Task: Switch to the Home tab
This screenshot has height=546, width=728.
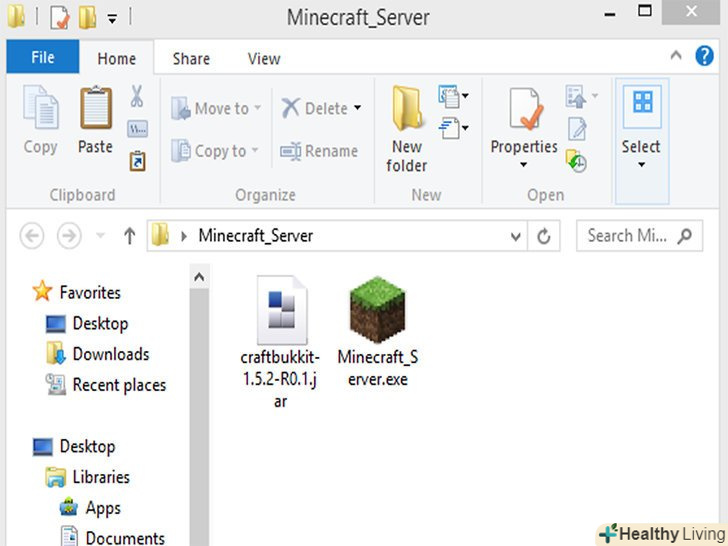Action: [x=117, y=58]
